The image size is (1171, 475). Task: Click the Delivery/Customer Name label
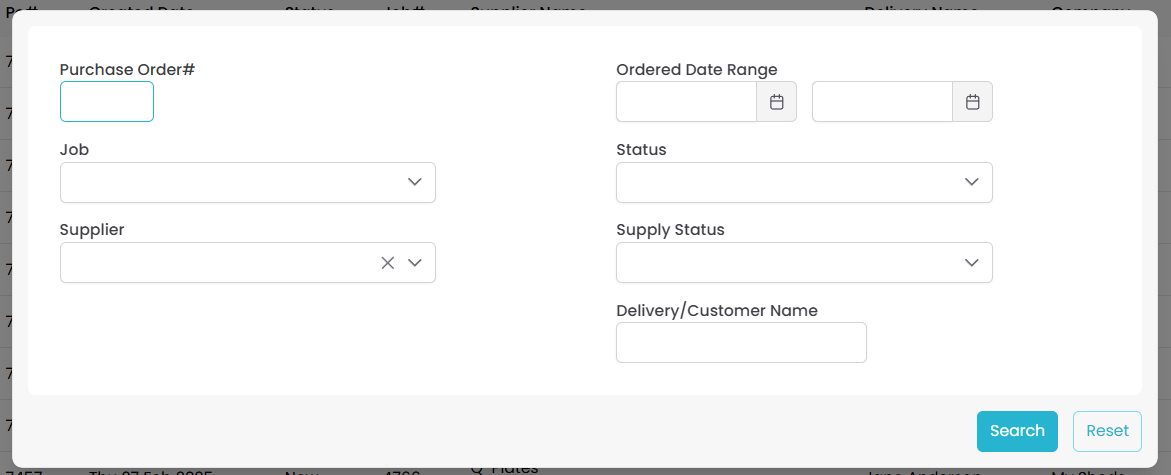pyautogui.click(x=717, y=311)
